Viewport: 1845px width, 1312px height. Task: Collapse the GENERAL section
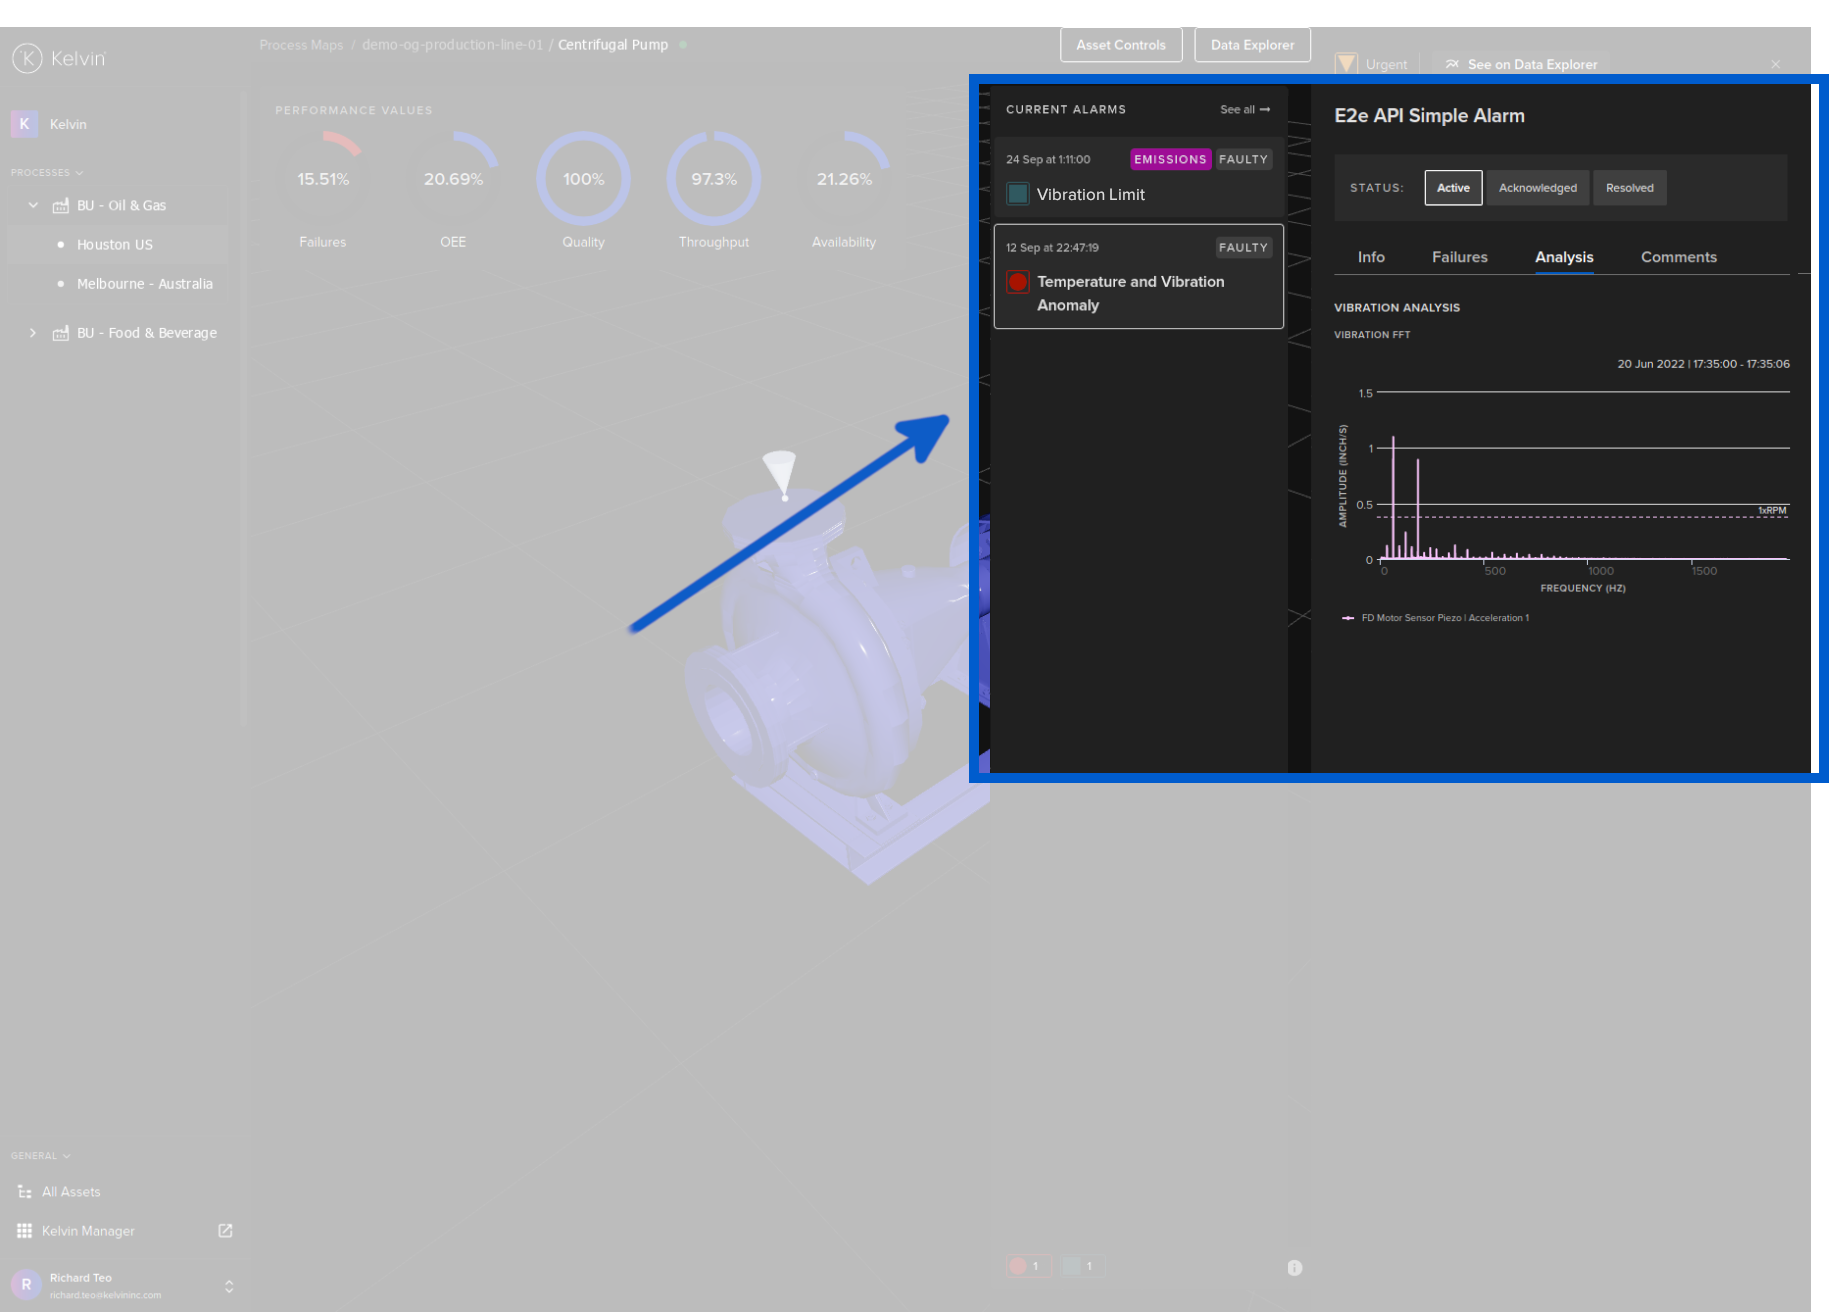(x=66, y=1155)
